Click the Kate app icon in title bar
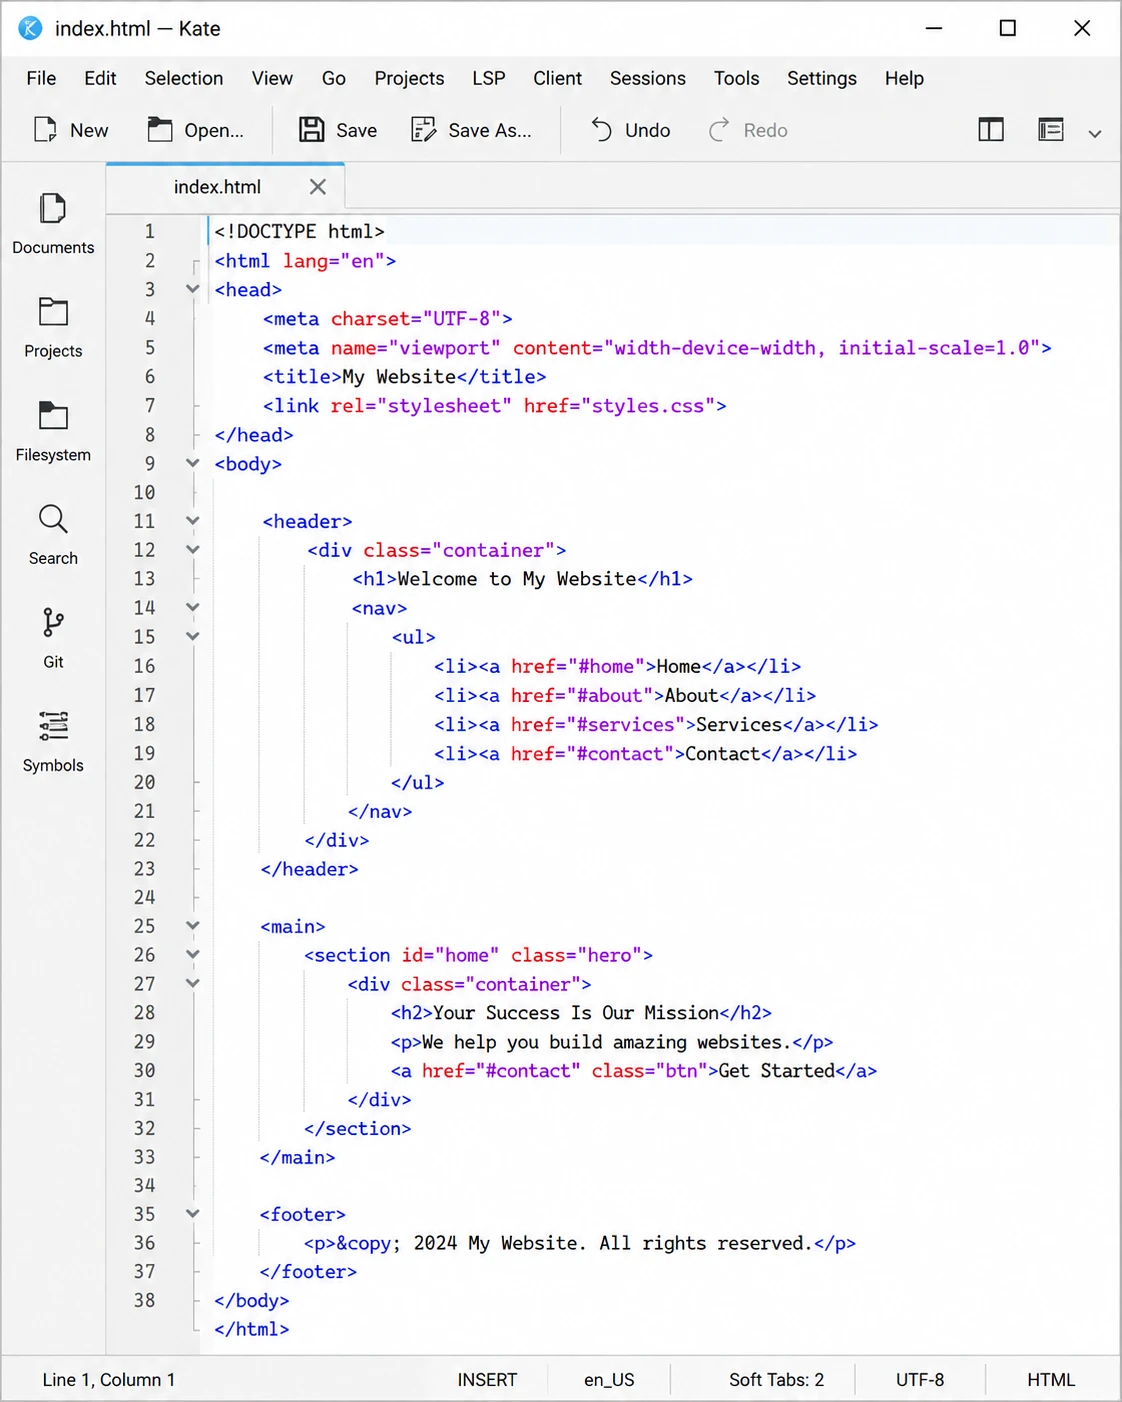The height and width of the screenshot is (1402, 1122). 31,28
